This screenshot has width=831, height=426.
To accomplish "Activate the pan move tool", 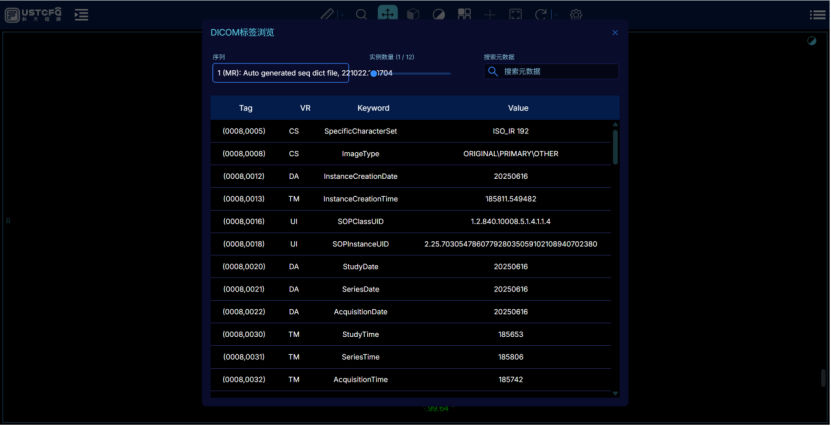I will point(387,14).
